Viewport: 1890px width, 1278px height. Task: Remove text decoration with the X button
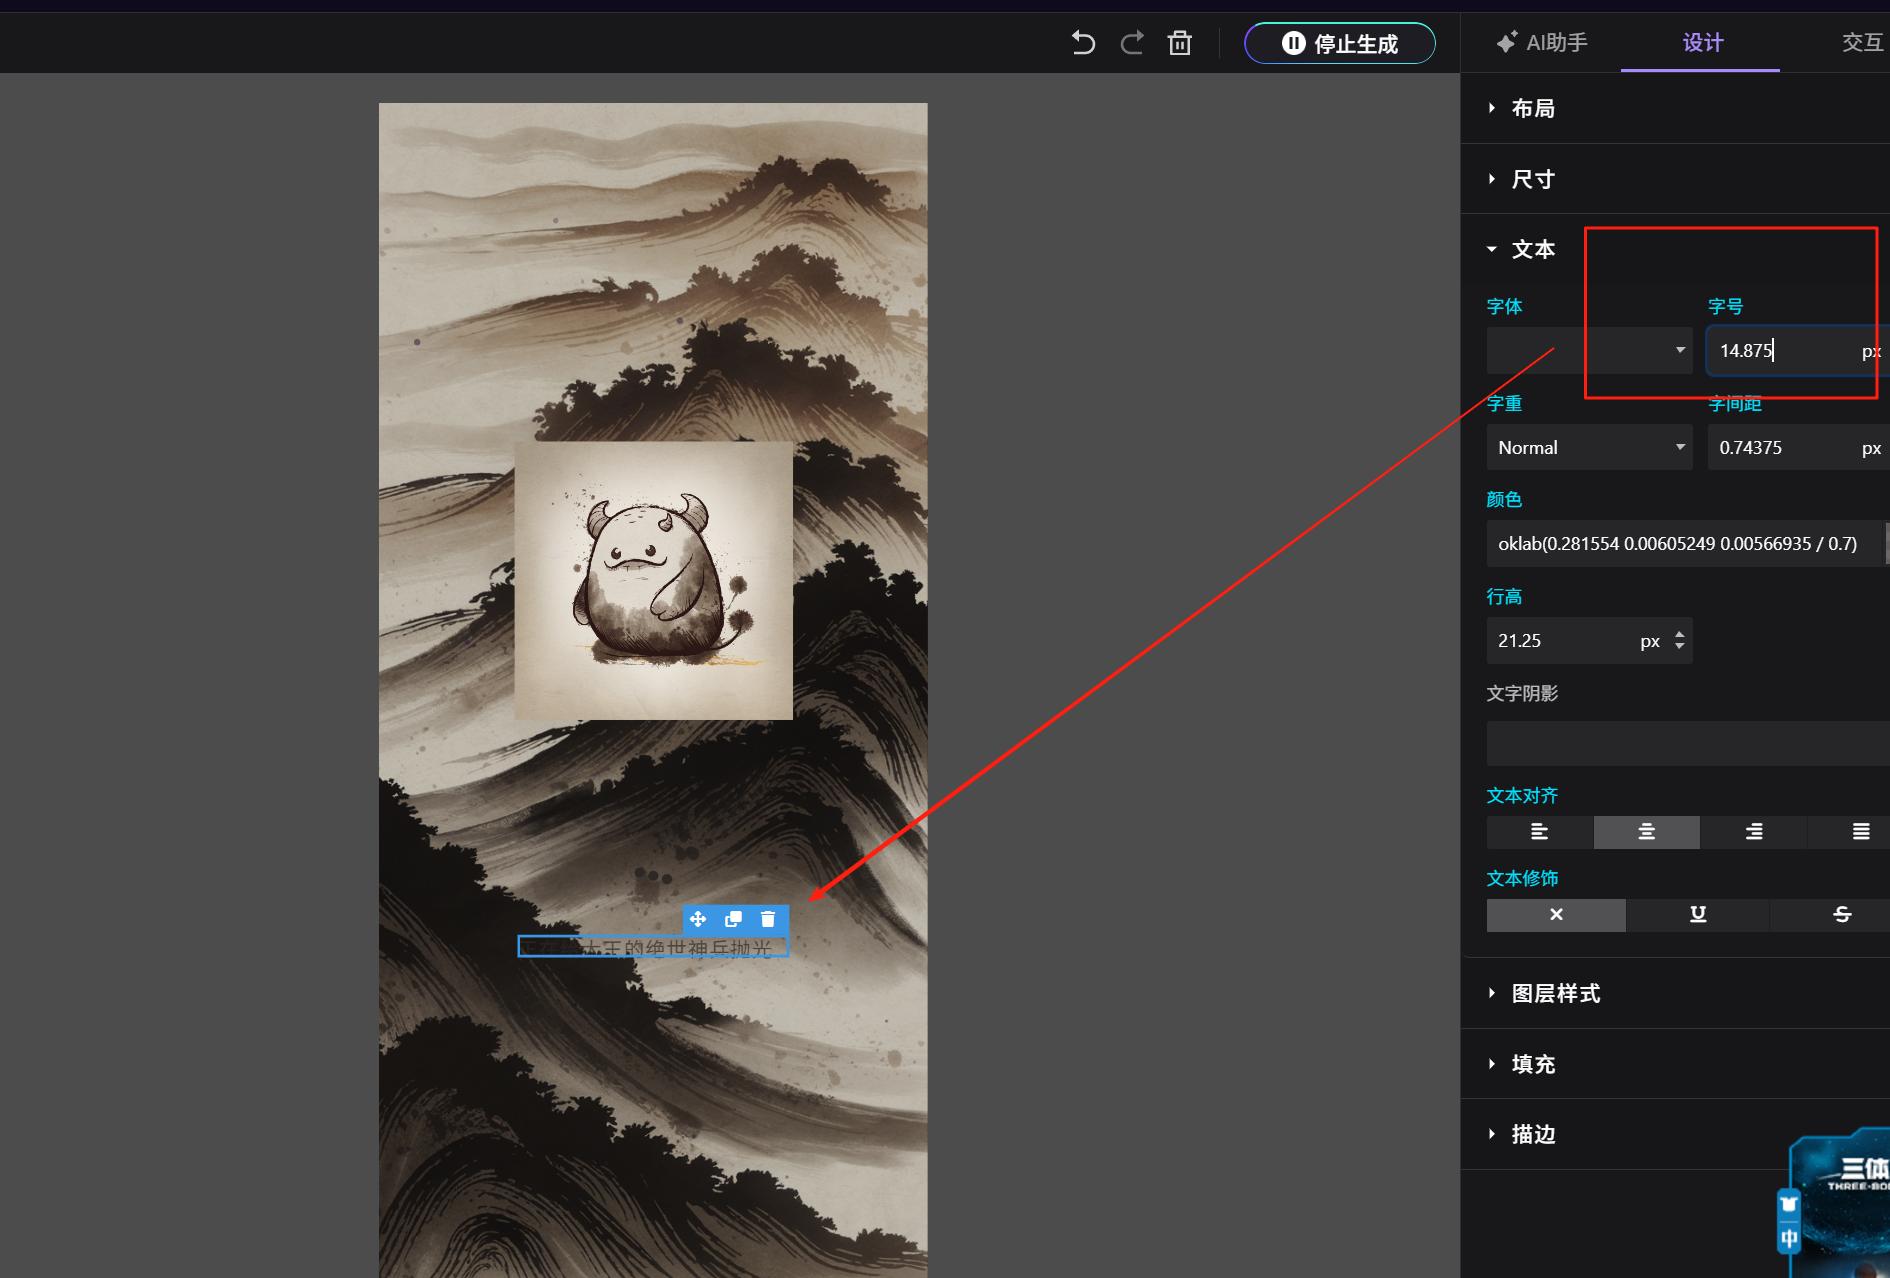[1556, 914]
